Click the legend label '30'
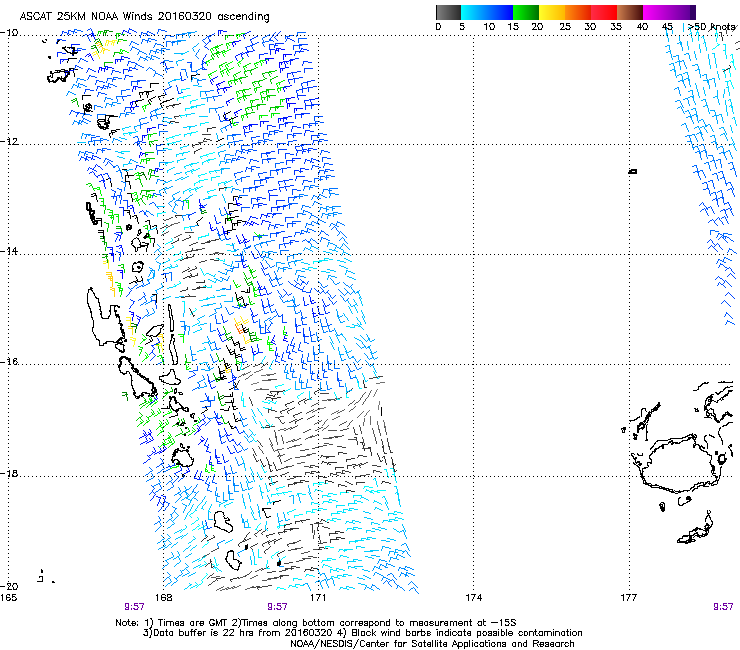This screenshot has height=650, width=740. (590, 27)
